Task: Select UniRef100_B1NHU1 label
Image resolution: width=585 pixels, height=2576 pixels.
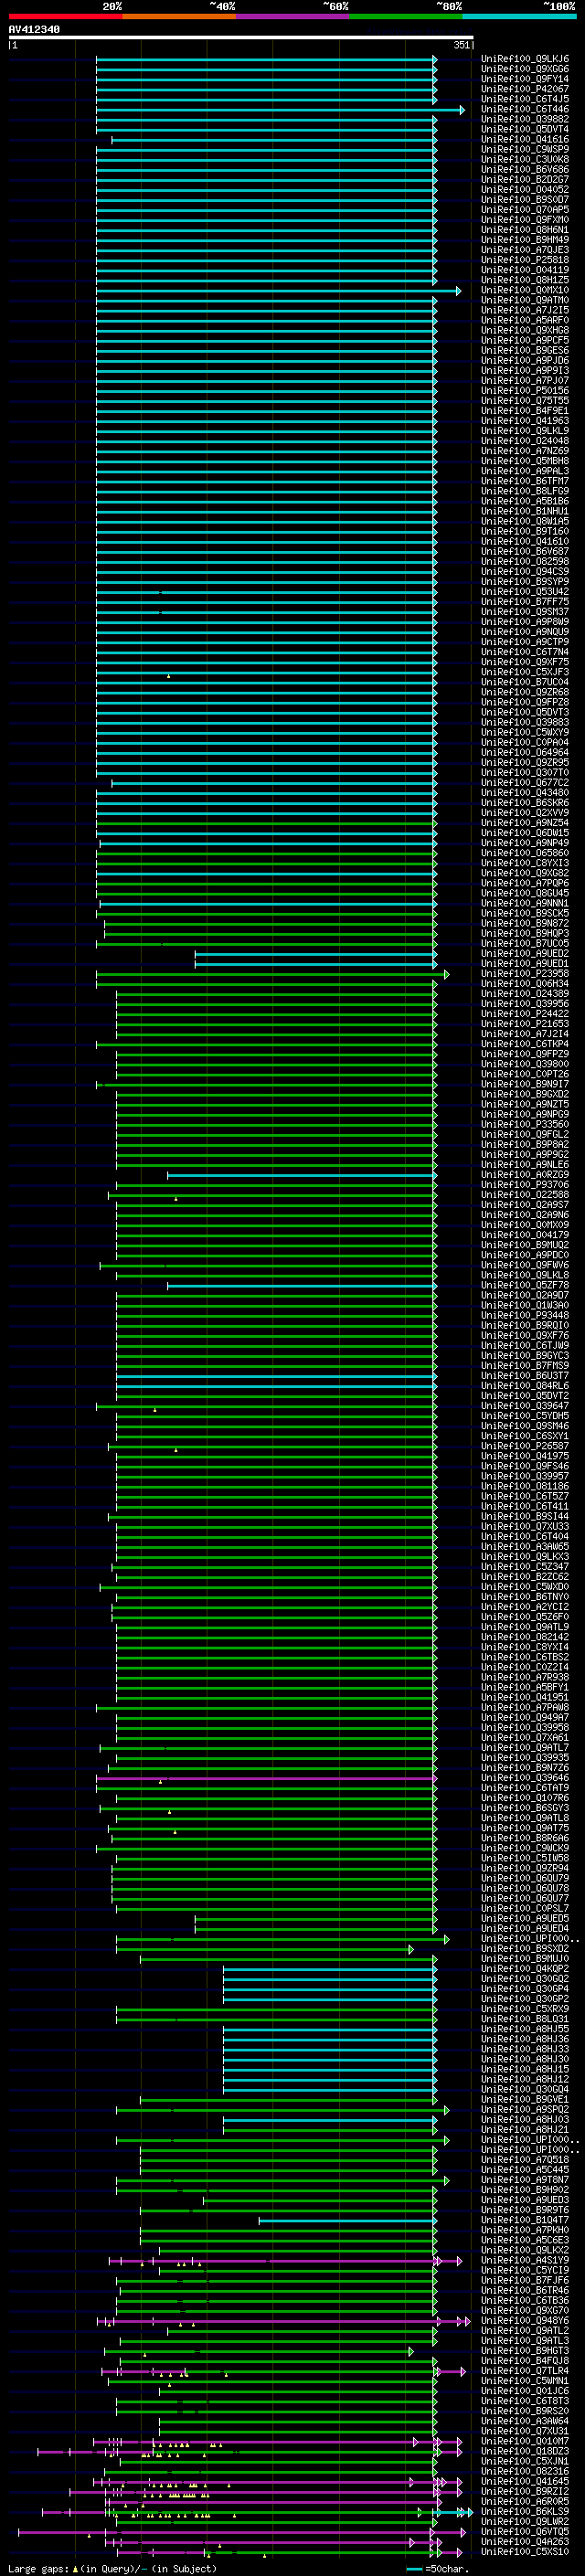Action: click(525, 511)
